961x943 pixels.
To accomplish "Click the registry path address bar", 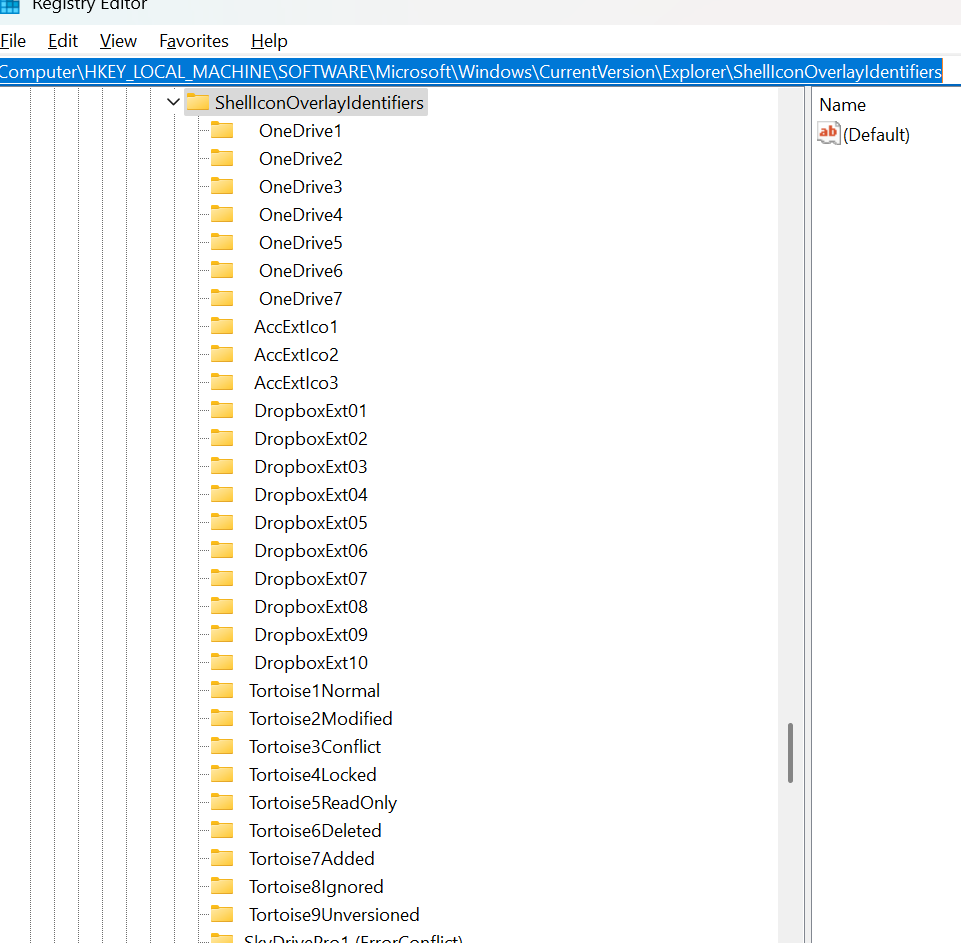I will point(470,72).
